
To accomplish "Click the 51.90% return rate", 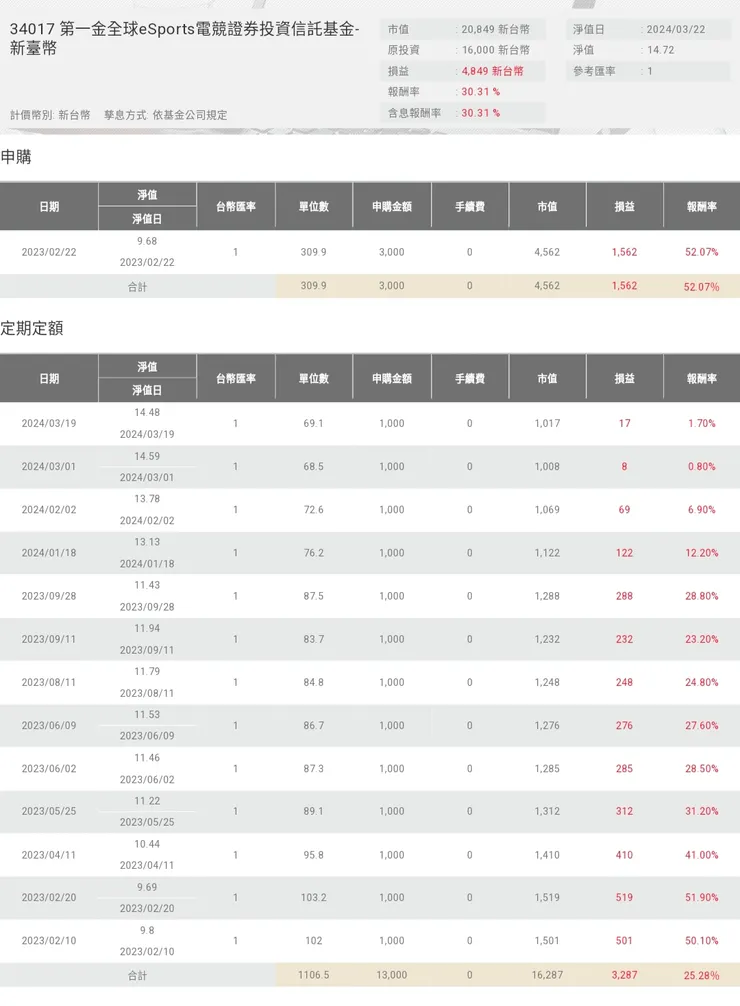I will 701,897.
